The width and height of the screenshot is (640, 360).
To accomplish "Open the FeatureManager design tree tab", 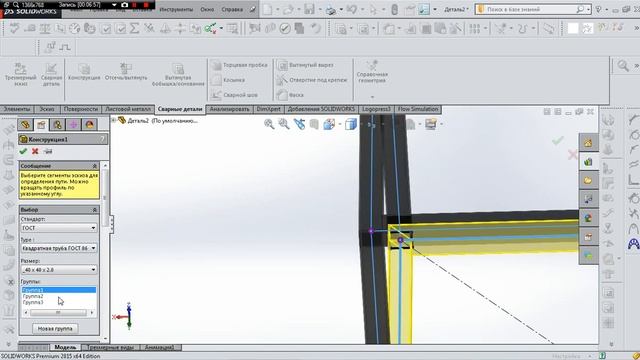I will click(25, 124).
